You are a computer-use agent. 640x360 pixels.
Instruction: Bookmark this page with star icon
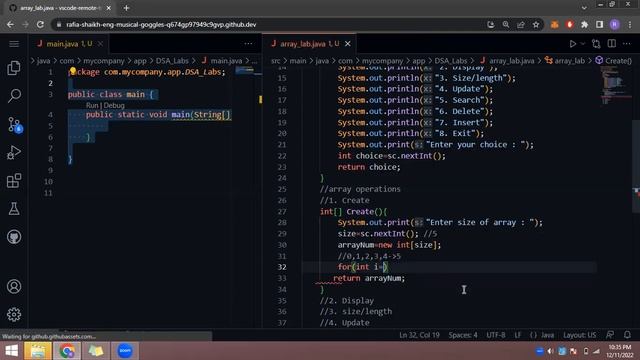click(x=536, y=24)
